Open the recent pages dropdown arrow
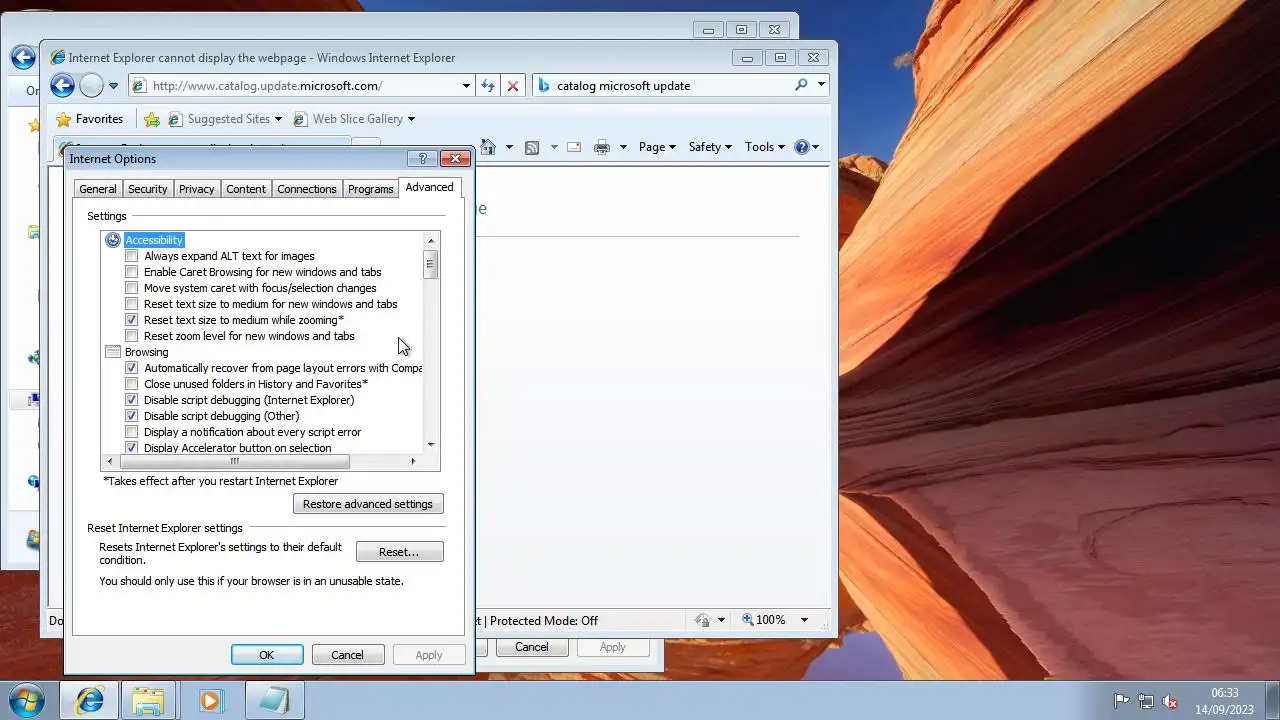 point(113,86)
